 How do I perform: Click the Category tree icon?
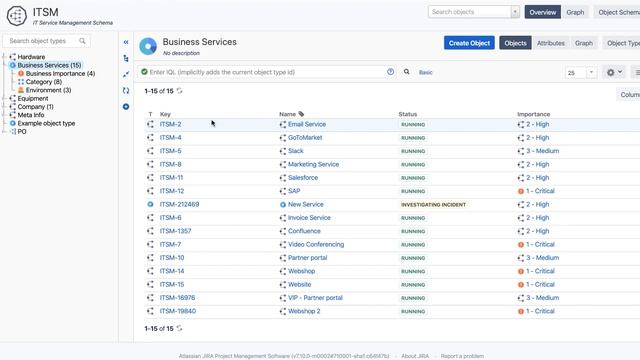pyautogui.click(x=21, y=82)
